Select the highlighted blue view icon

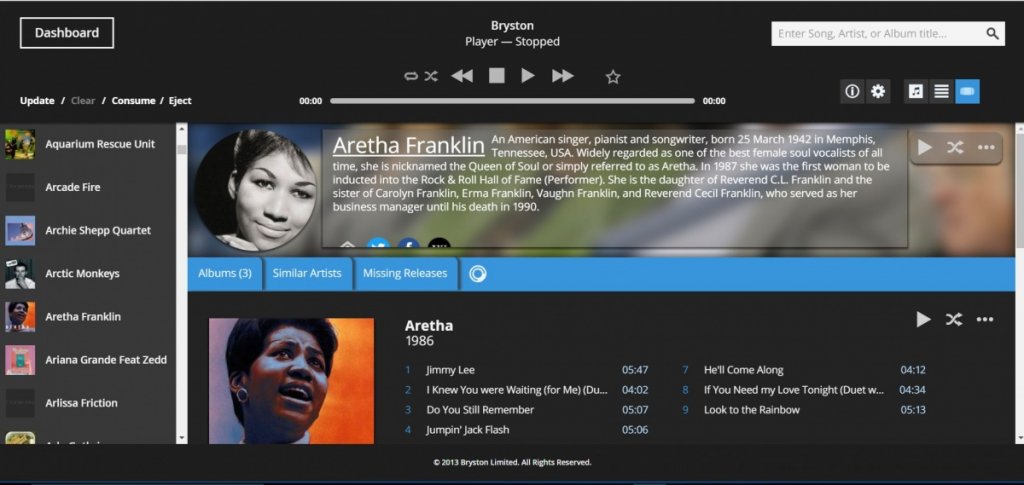tap(967, 91)
